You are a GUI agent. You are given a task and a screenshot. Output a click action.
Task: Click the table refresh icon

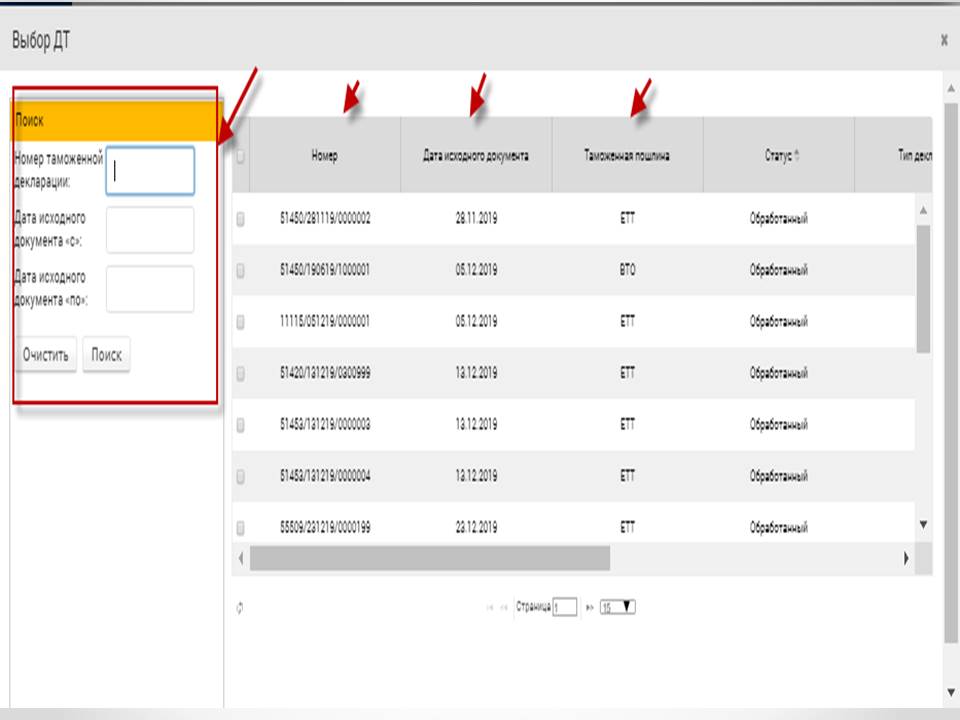240,608
